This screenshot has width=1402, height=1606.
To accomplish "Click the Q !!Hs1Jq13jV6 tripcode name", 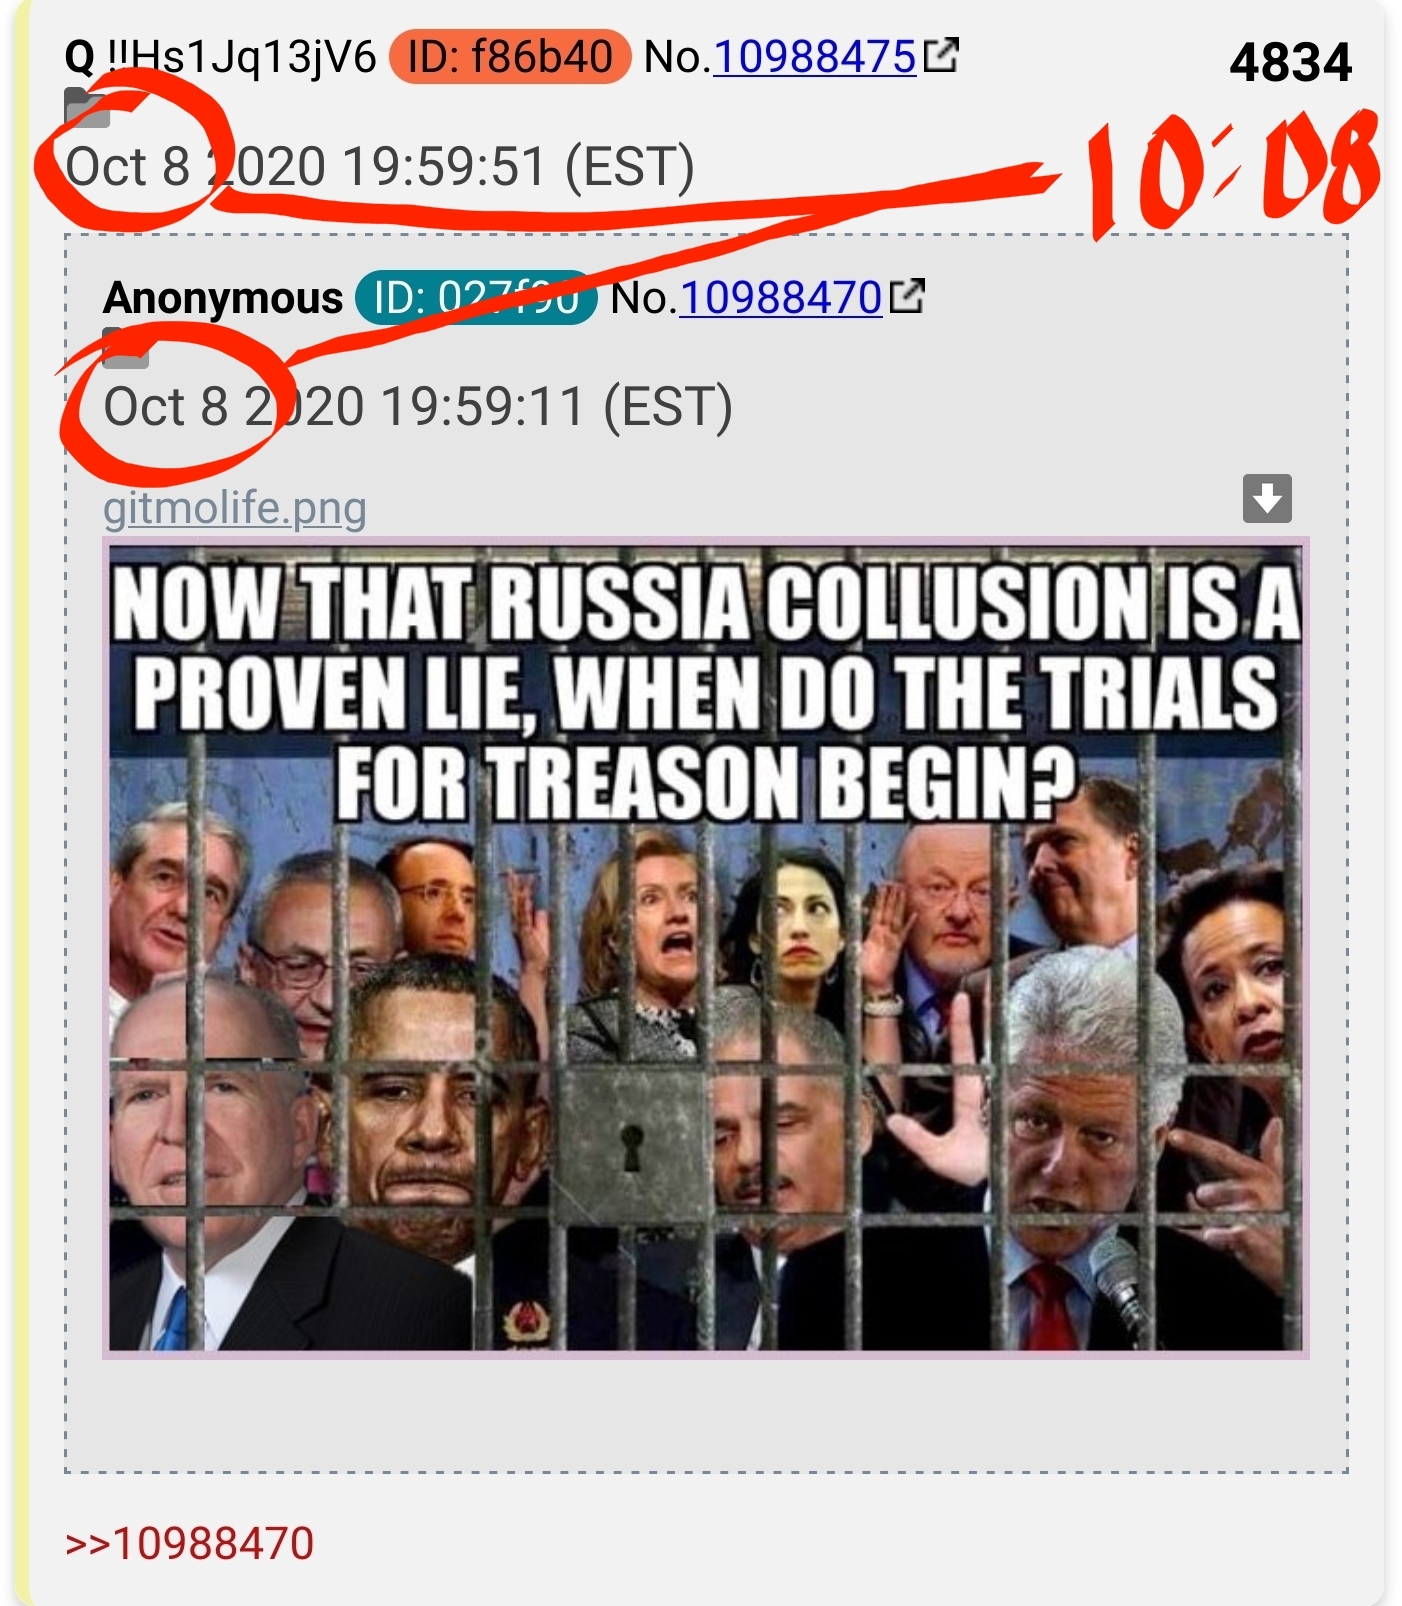I will pos(220,57).
